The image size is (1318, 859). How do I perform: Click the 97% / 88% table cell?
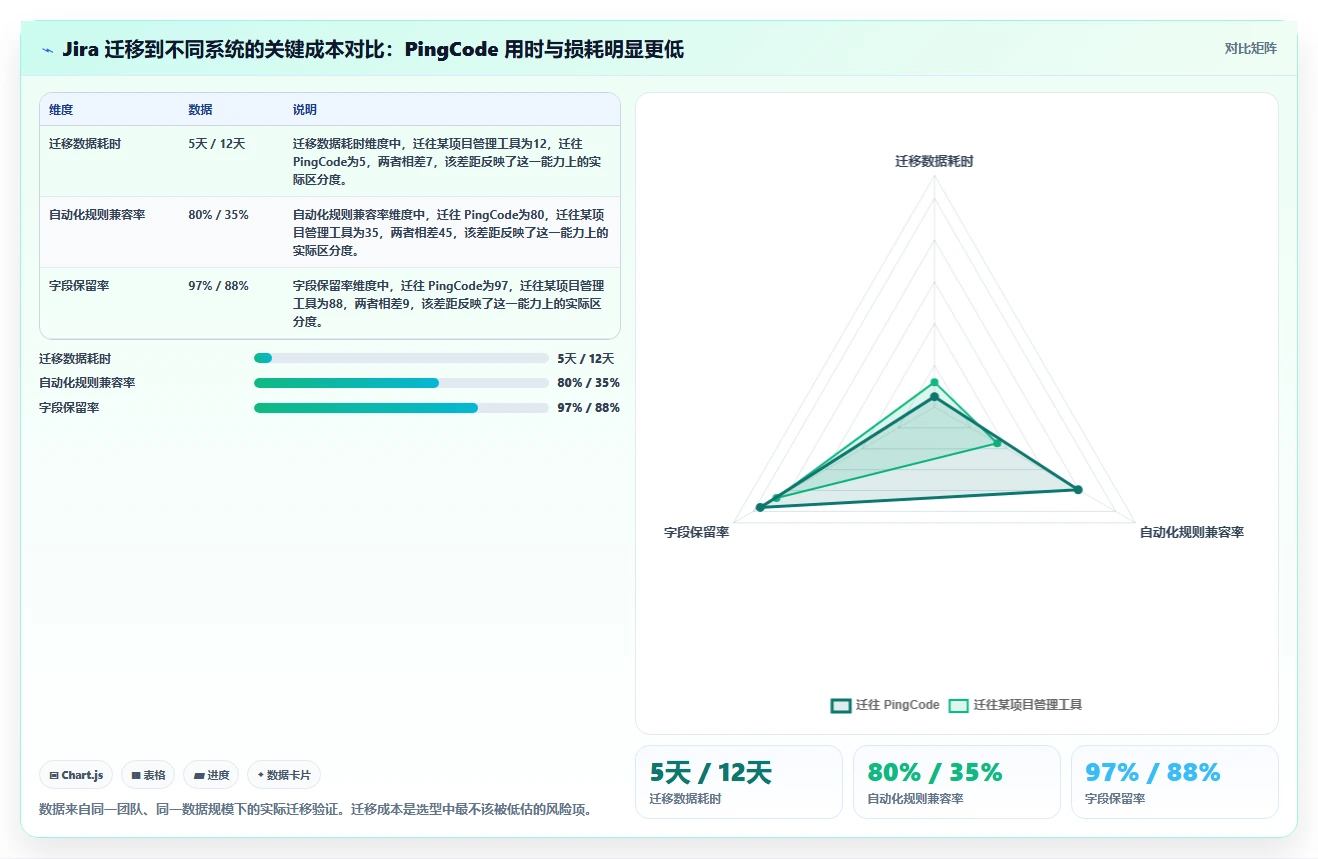click(x=218, y=286)
